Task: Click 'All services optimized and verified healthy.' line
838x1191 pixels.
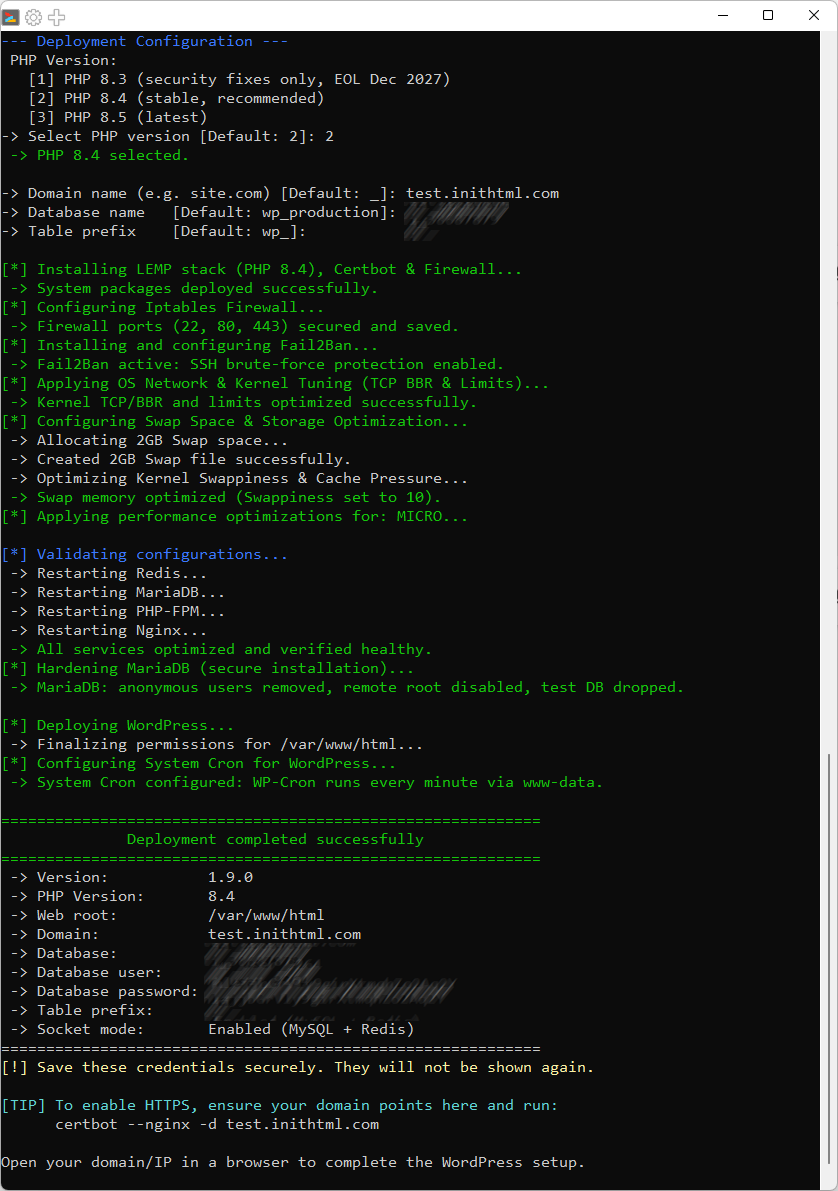Action: 221,649
